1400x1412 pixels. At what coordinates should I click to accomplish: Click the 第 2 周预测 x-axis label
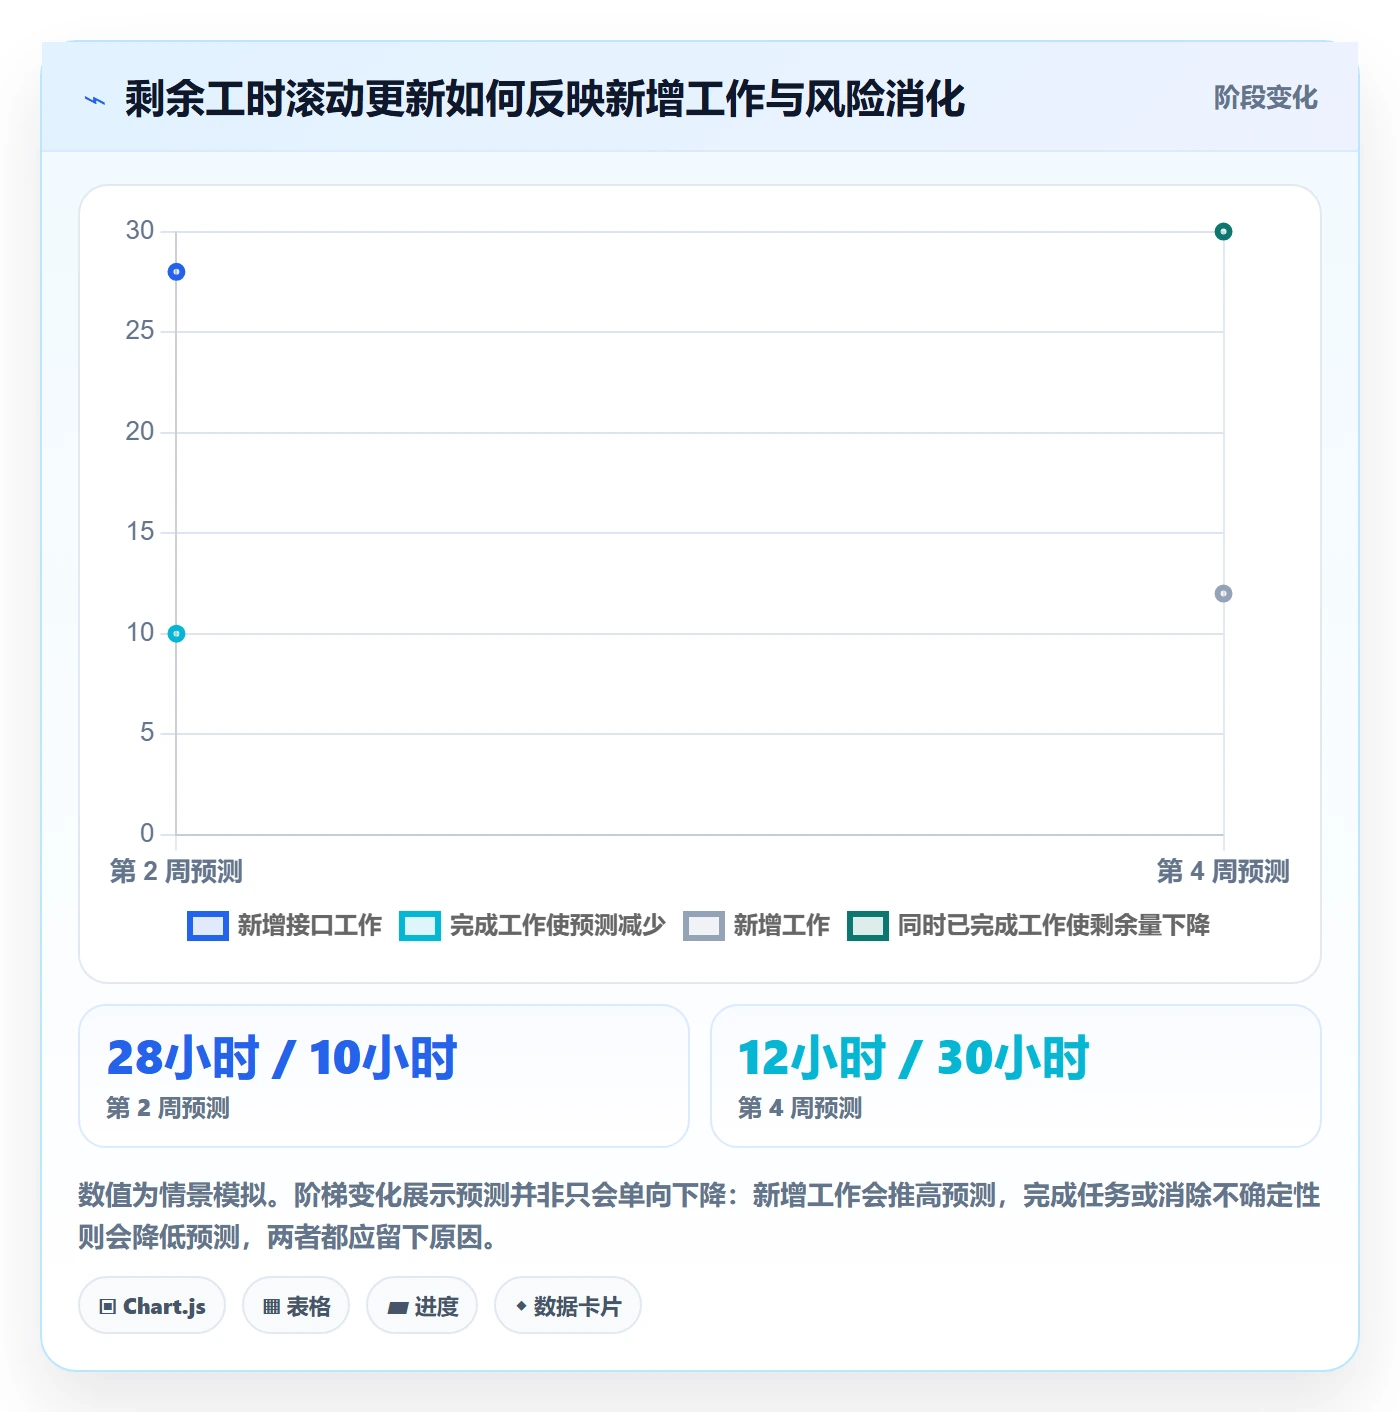pos(176,871)
